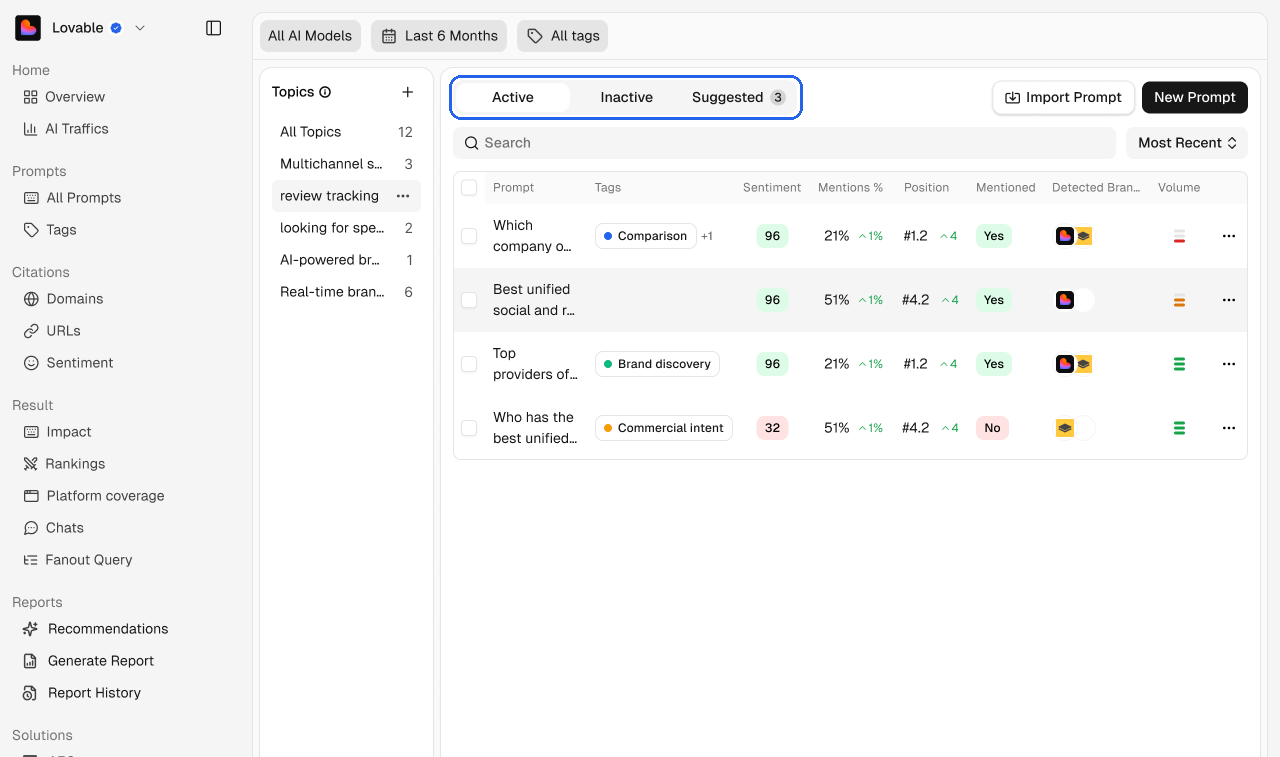Image resolution: width=1280 pixels, height=757 pixels.
Task: Open Recommendations report
Action: (x=96, y=629)
